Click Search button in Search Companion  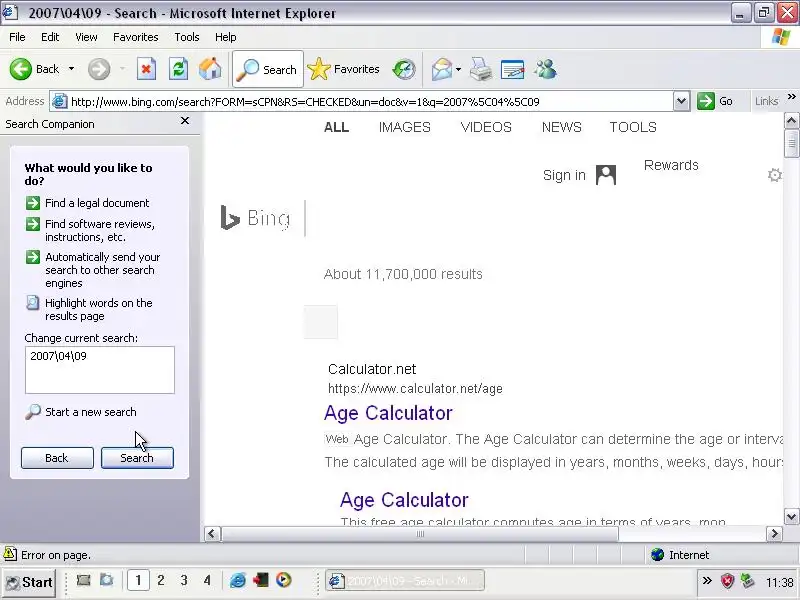coord(137,458)
